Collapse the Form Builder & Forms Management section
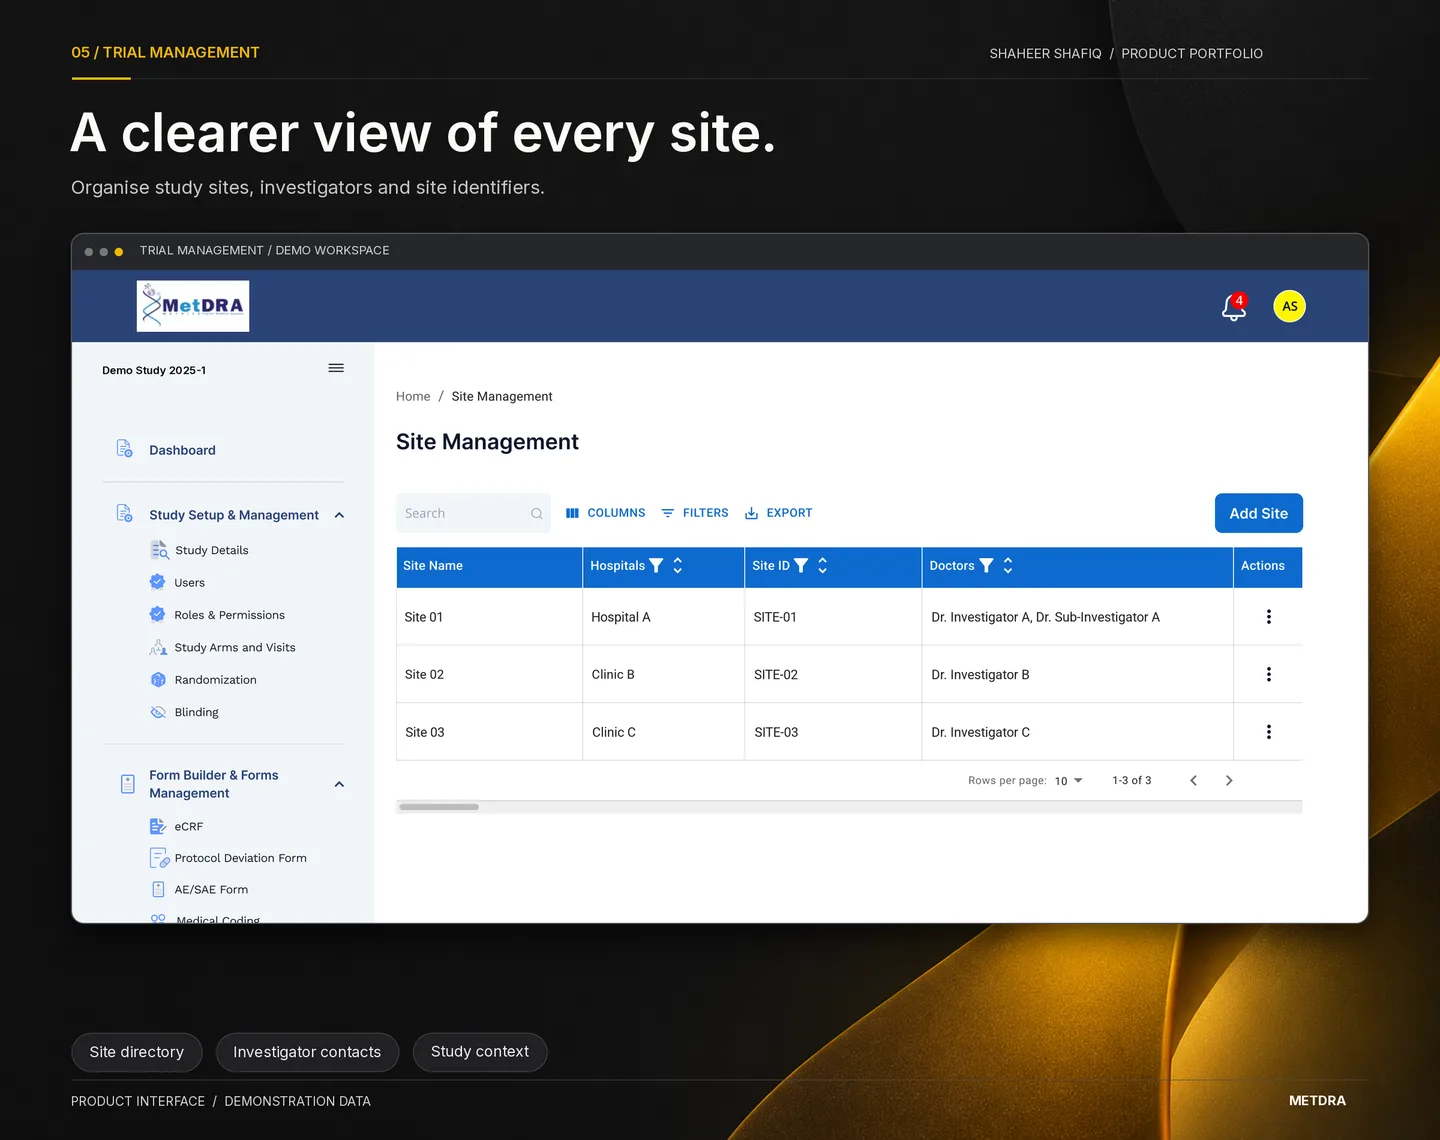Screen dimensions: 1440x1140 [339, 784]
